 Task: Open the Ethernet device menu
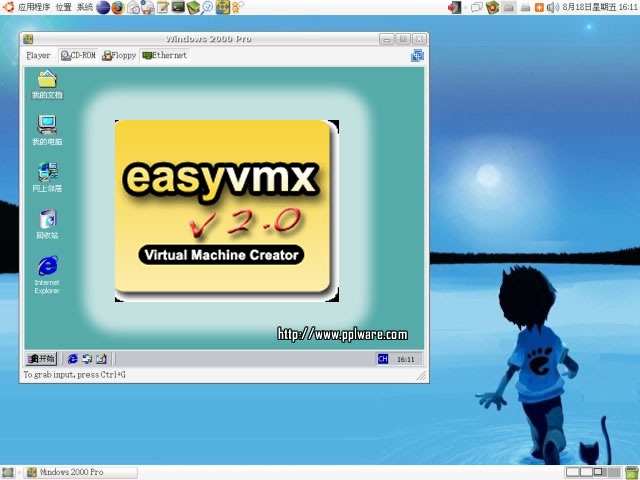coord(164,55)
